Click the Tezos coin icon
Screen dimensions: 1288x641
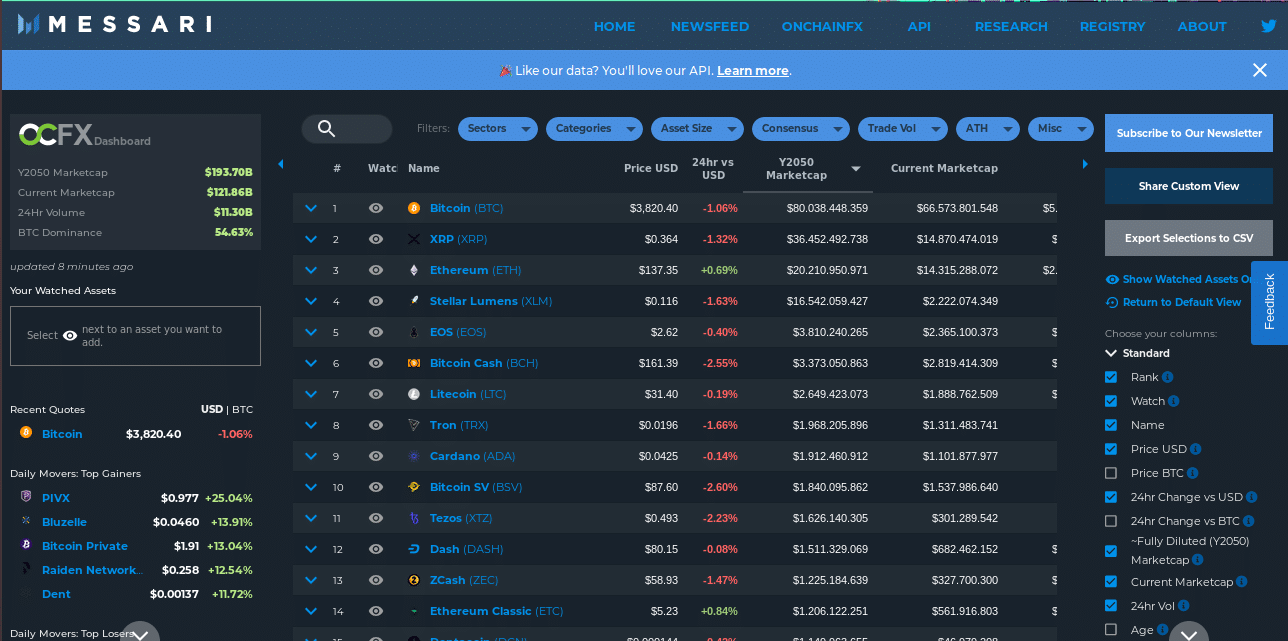[414, 518]
